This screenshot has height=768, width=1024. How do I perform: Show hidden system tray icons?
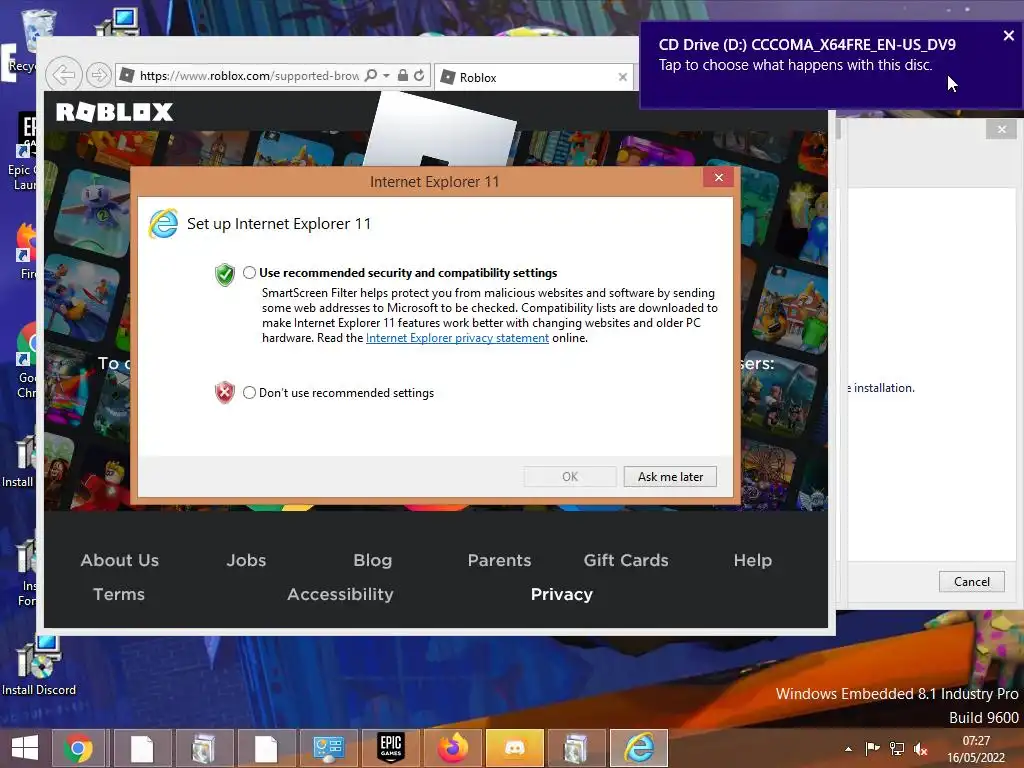tap(848, 748)
